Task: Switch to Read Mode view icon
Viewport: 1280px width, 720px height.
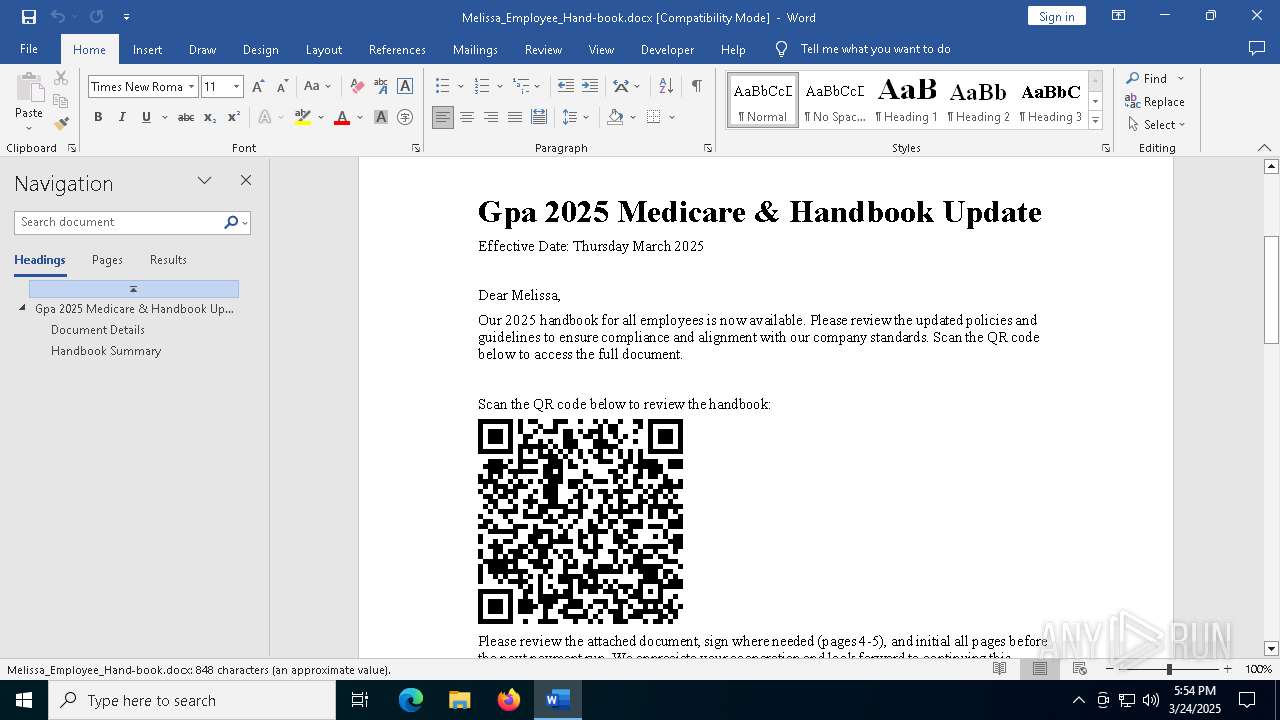Action: coord(1000,669)
